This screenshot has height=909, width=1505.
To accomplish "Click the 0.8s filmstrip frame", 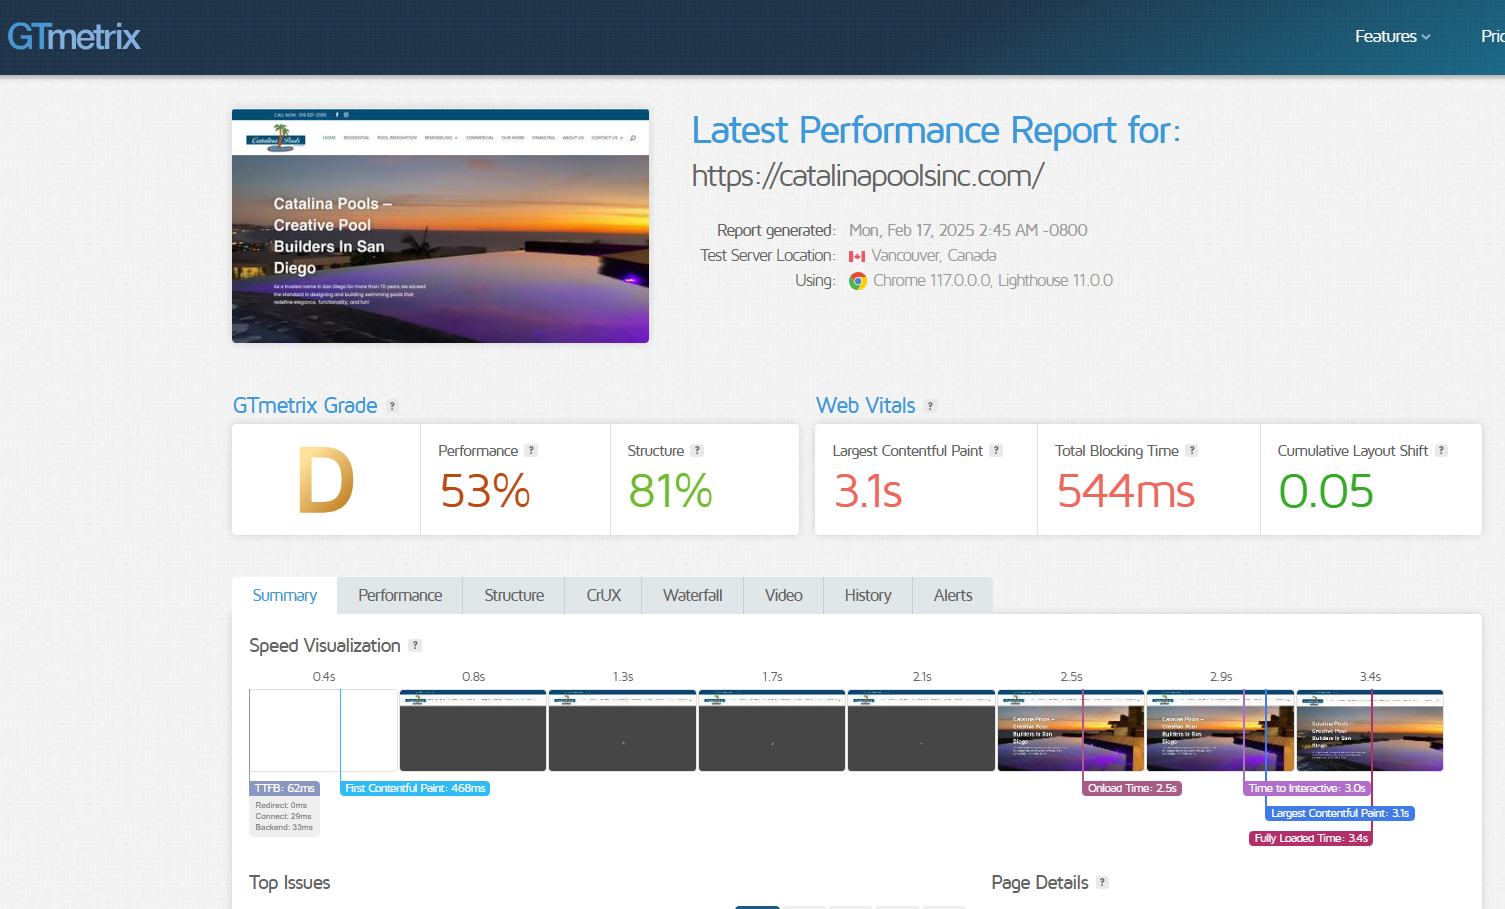I will [473, 730].
